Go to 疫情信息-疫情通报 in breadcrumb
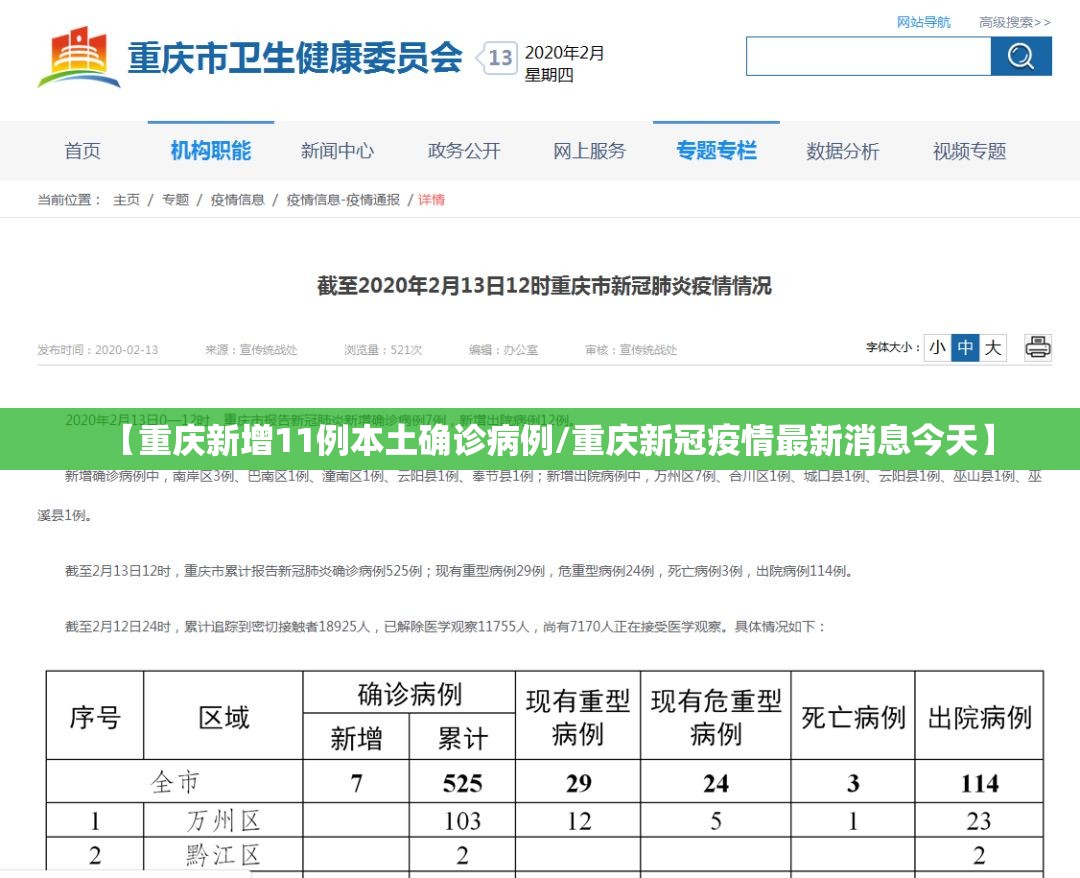 pos(343,200)
